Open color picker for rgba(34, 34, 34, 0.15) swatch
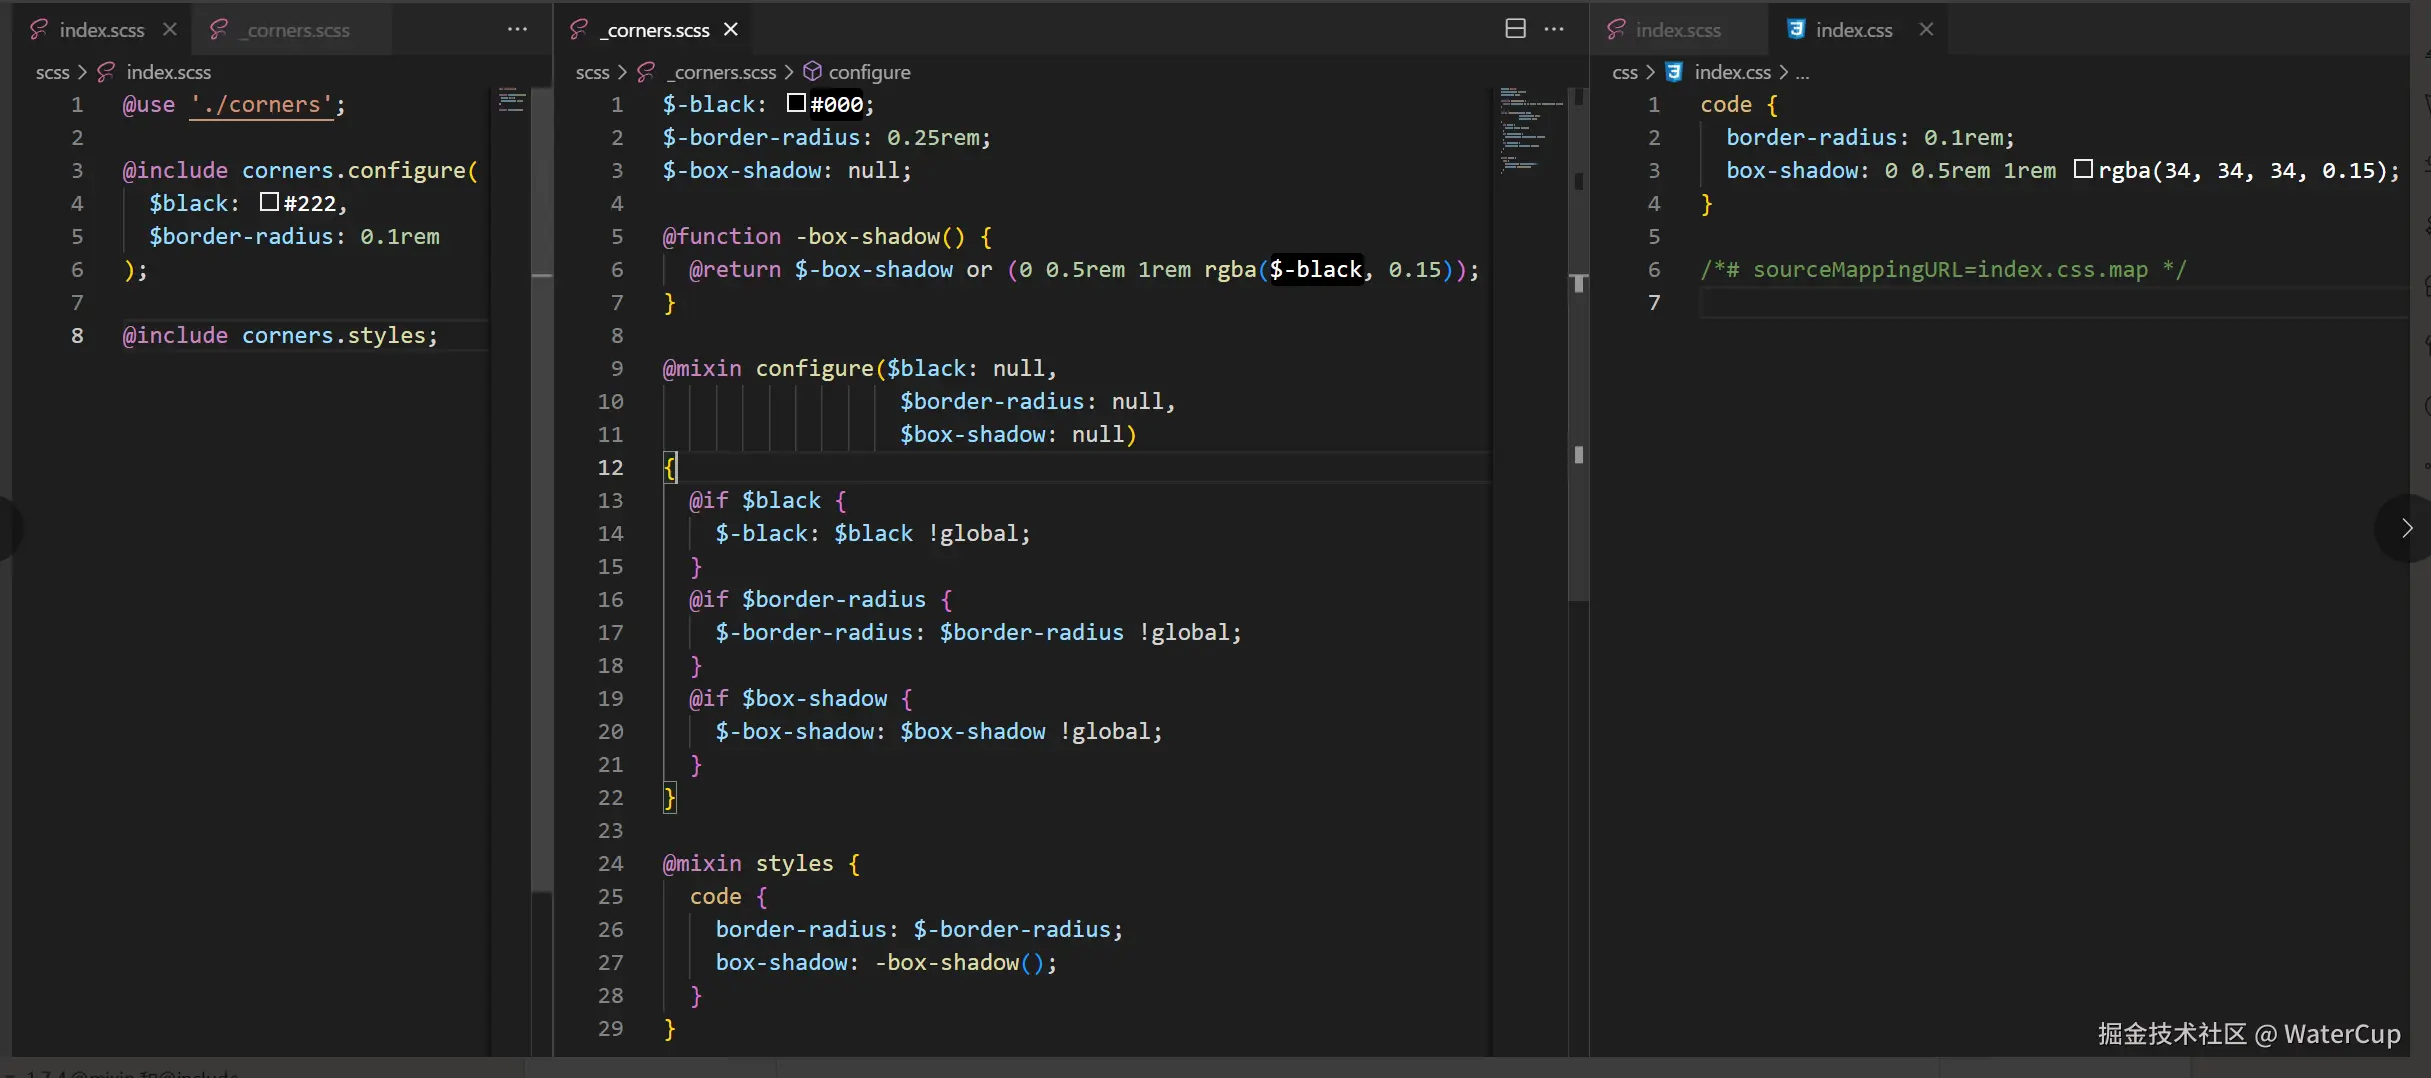Screen dimensions: 2431x1078 (2083, 169)
